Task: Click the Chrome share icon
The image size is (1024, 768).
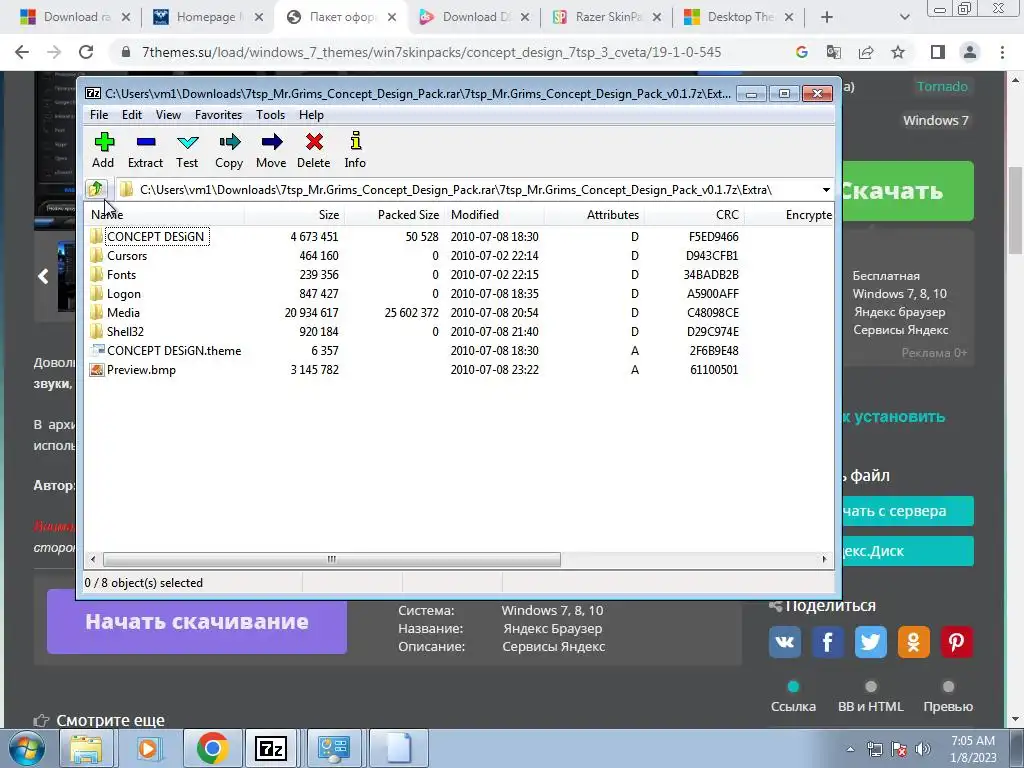Action: 866,52
